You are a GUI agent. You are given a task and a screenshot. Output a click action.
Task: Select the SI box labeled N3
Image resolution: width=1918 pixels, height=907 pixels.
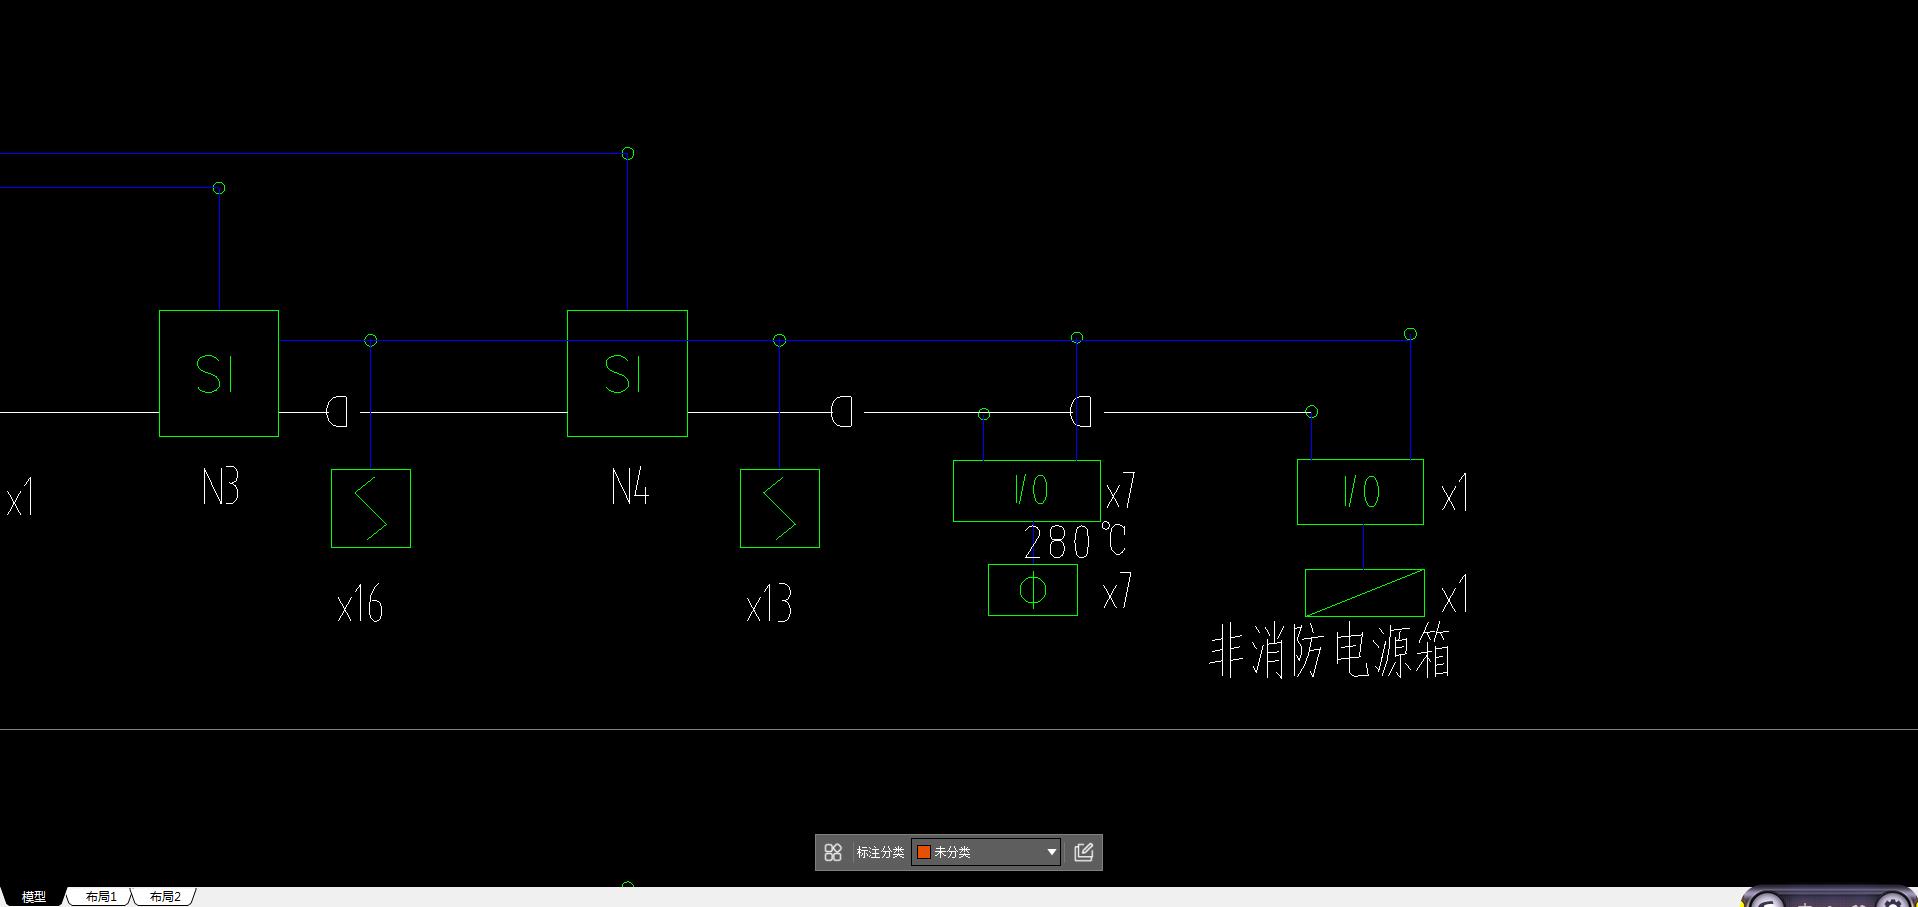[x=219, y=373]
